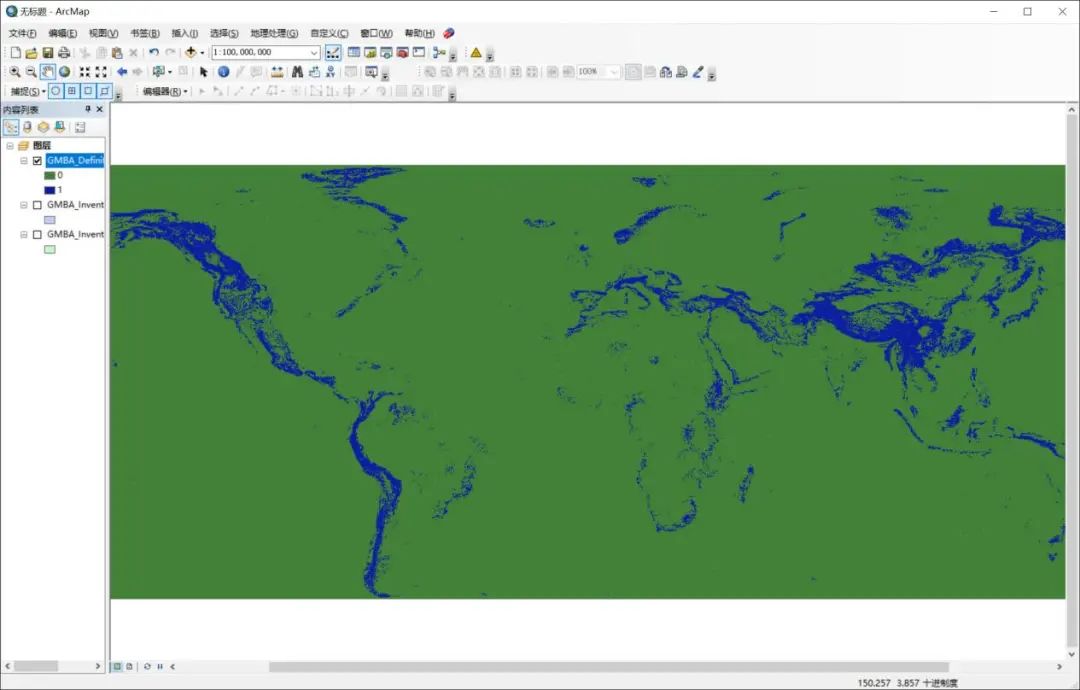The width and height of the screenshot is (1080, 690).
Task: Click Fixed Zoom Out
Action: pos(101,72)
